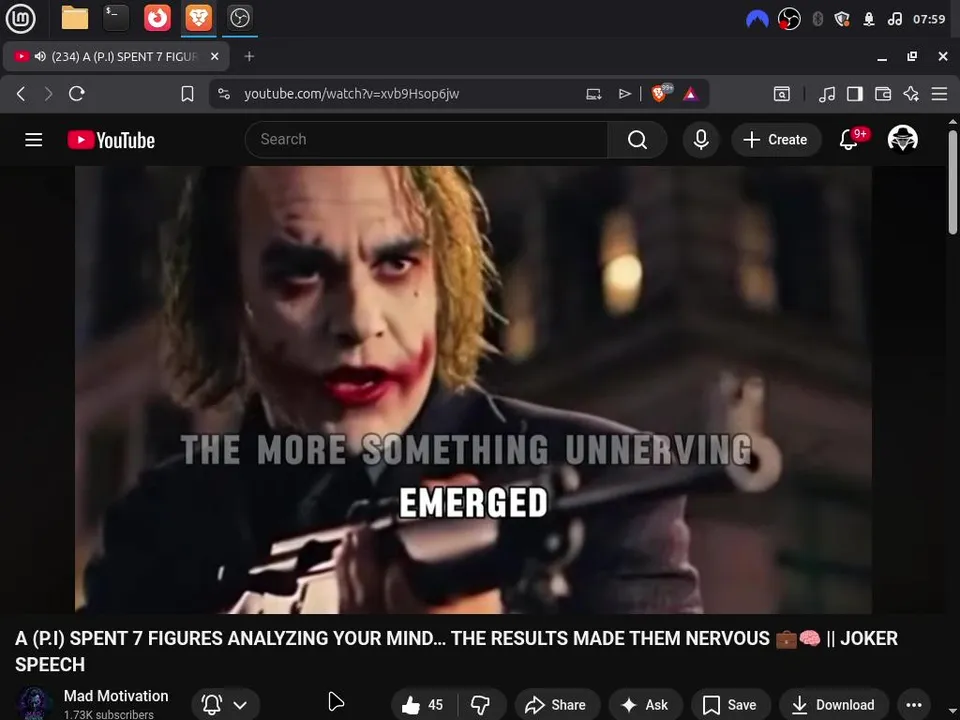Click the Download button
This screenshot has height=720, width=960.
(x=833, y=705)
